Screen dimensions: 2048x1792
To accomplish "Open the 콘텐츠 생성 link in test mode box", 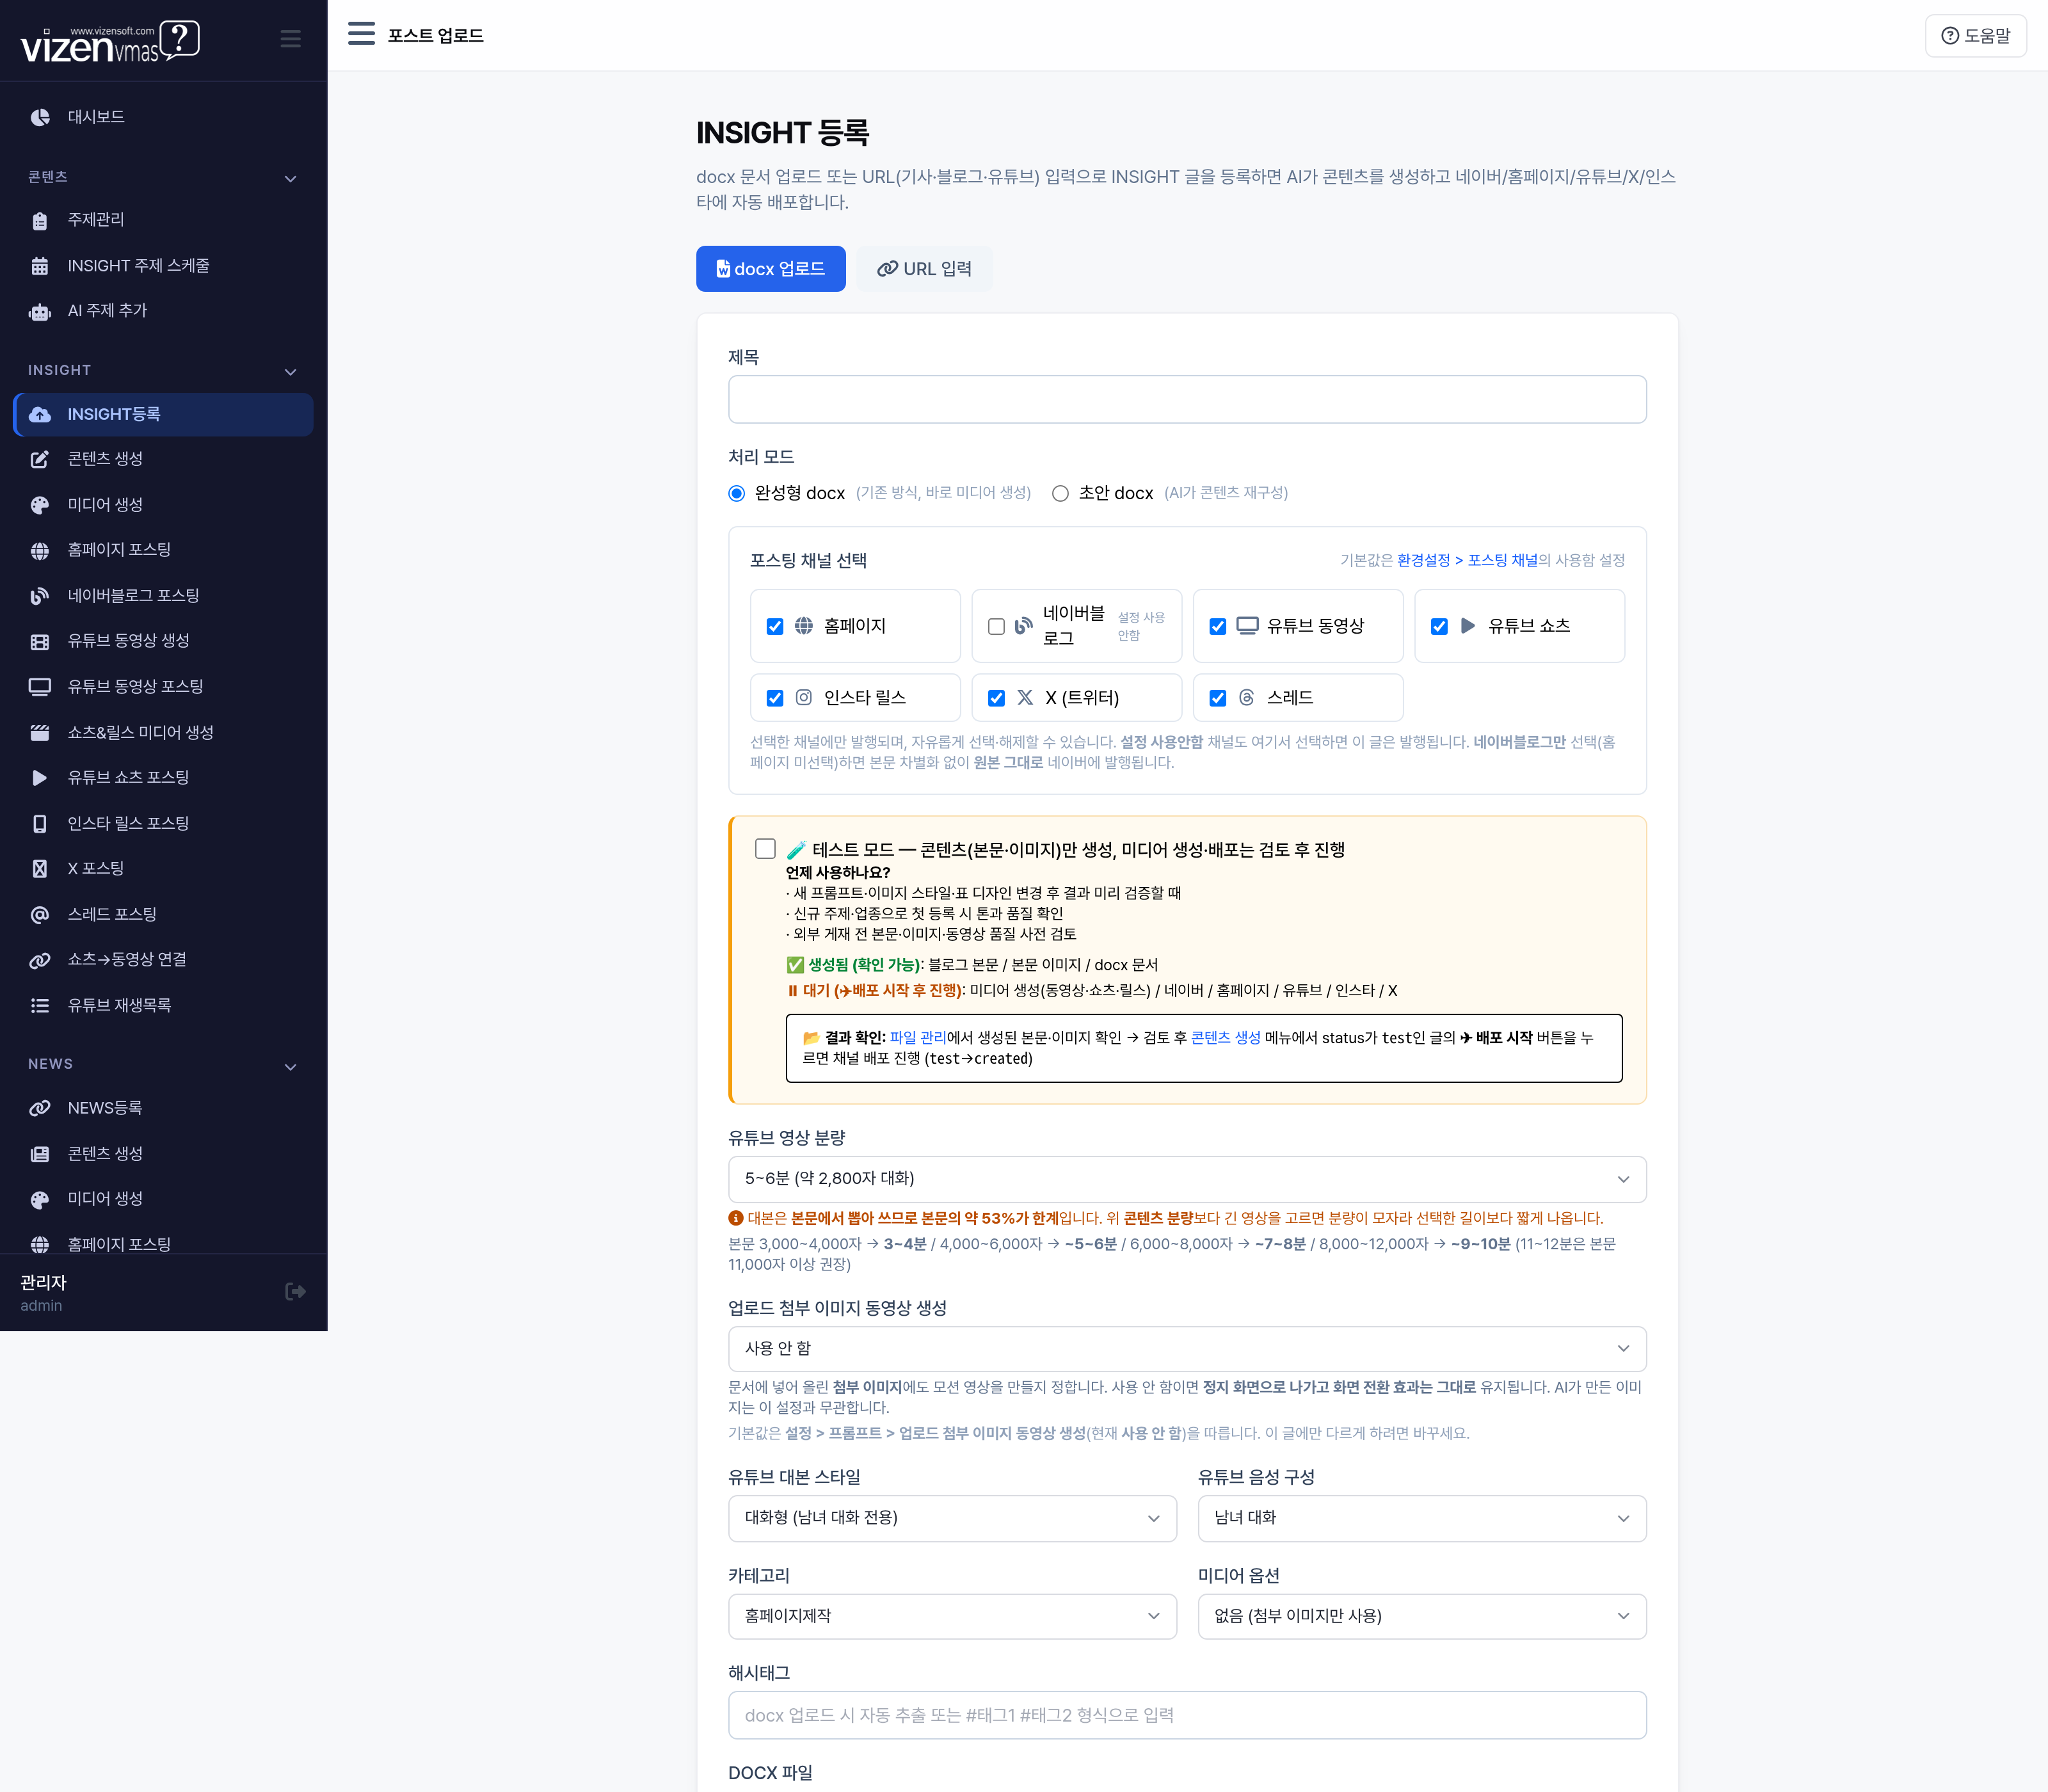I will pos(1226,1038).
